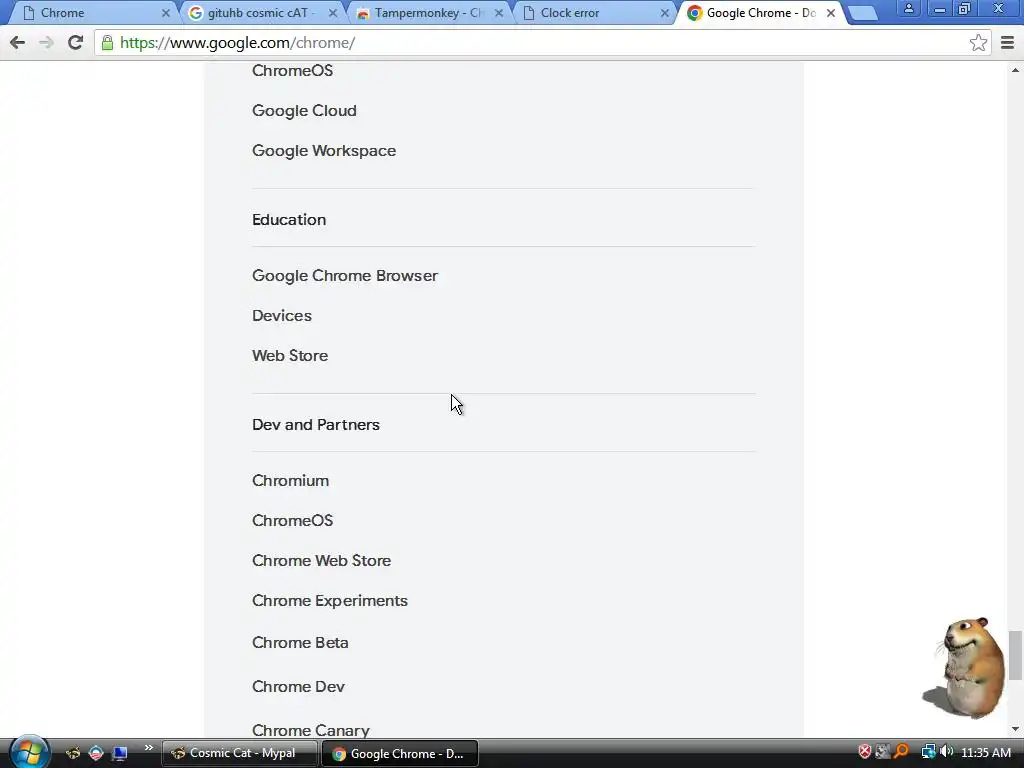Open the Chrome Web Store link
Screen dimensions: 1024x768
321,560
